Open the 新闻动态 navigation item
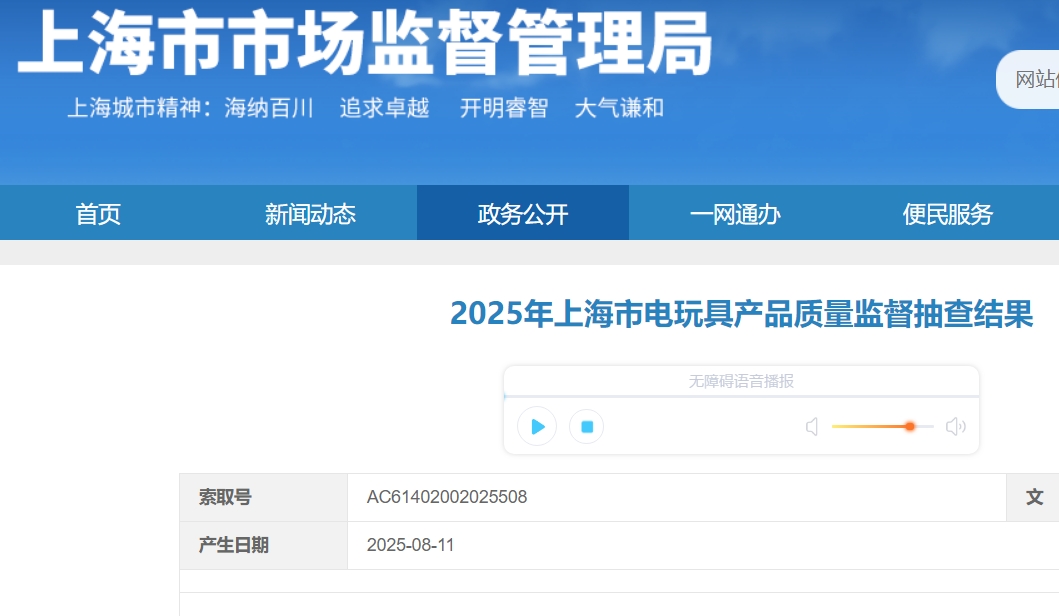This screenshot has width=1059, height=616. pos(310,214)
